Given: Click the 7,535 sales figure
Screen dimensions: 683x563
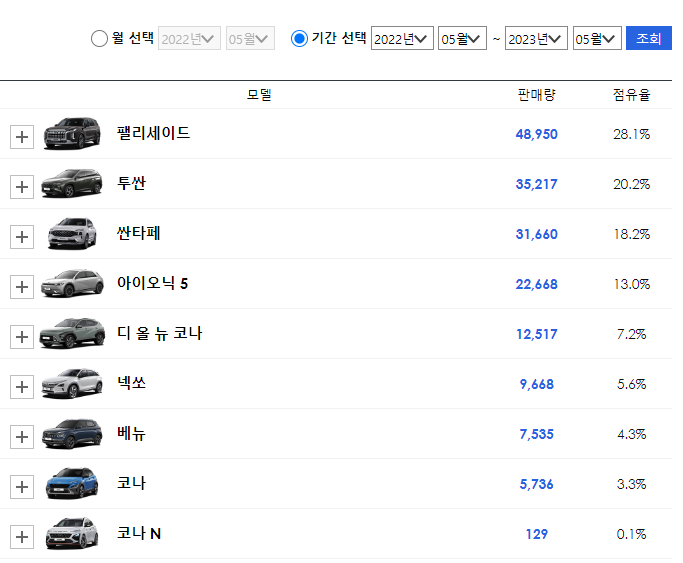Looking at the screenshot, I should [x=537, y=434].
